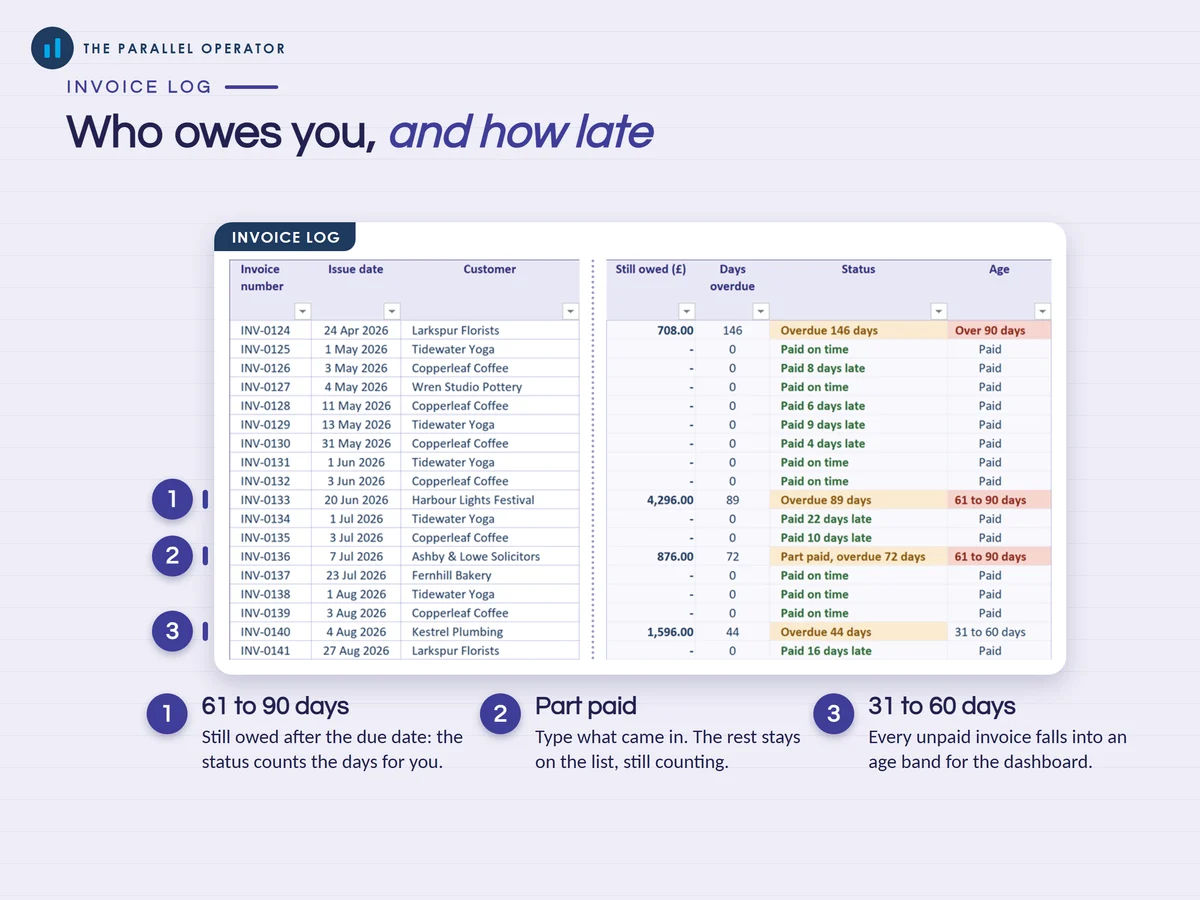Select the 708.00 still owed amount
The image size is (1200, 900).
[675, 330]
